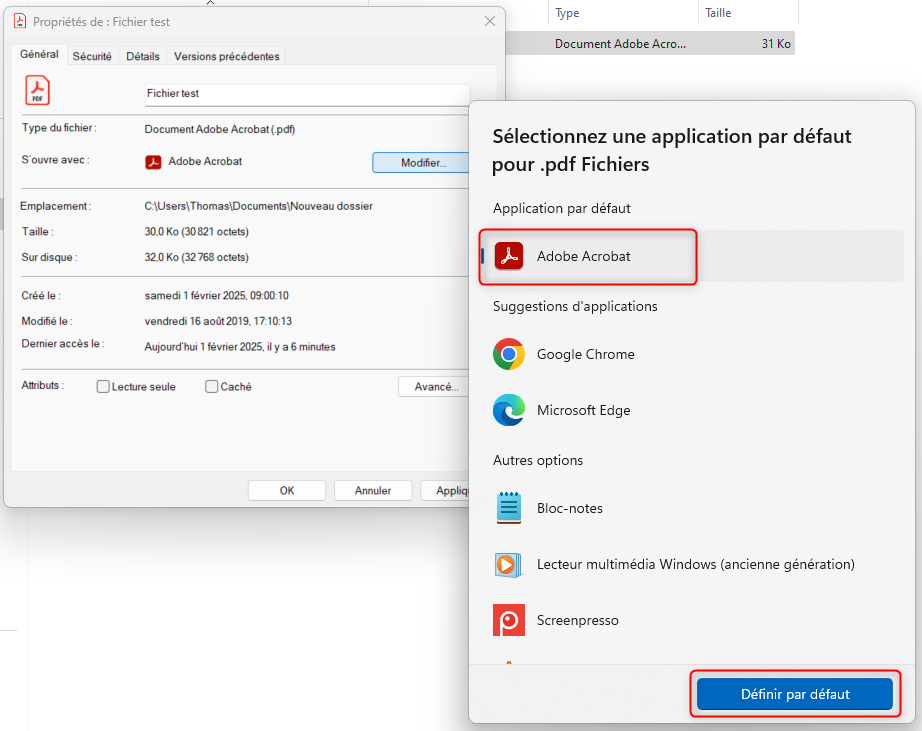Go to Versions précédentes tab

click(227, 57)
